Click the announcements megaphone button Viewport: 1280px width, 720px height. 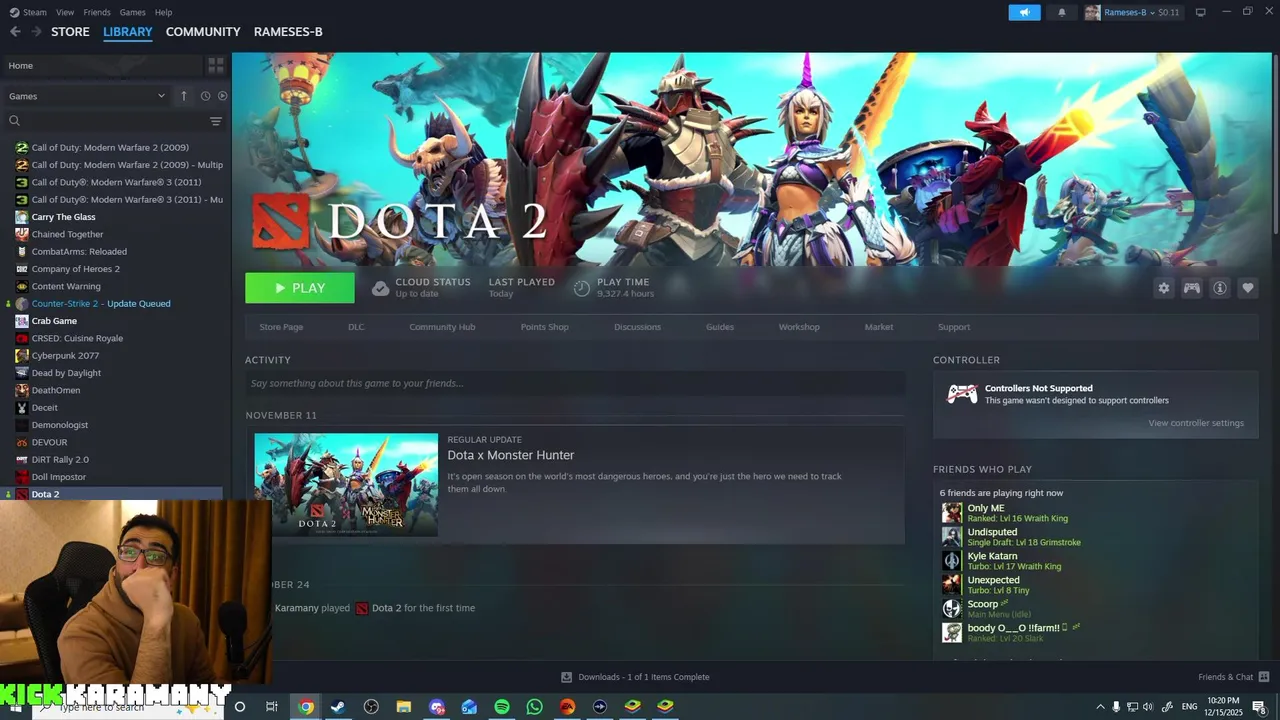click(x=1024, y=12)
